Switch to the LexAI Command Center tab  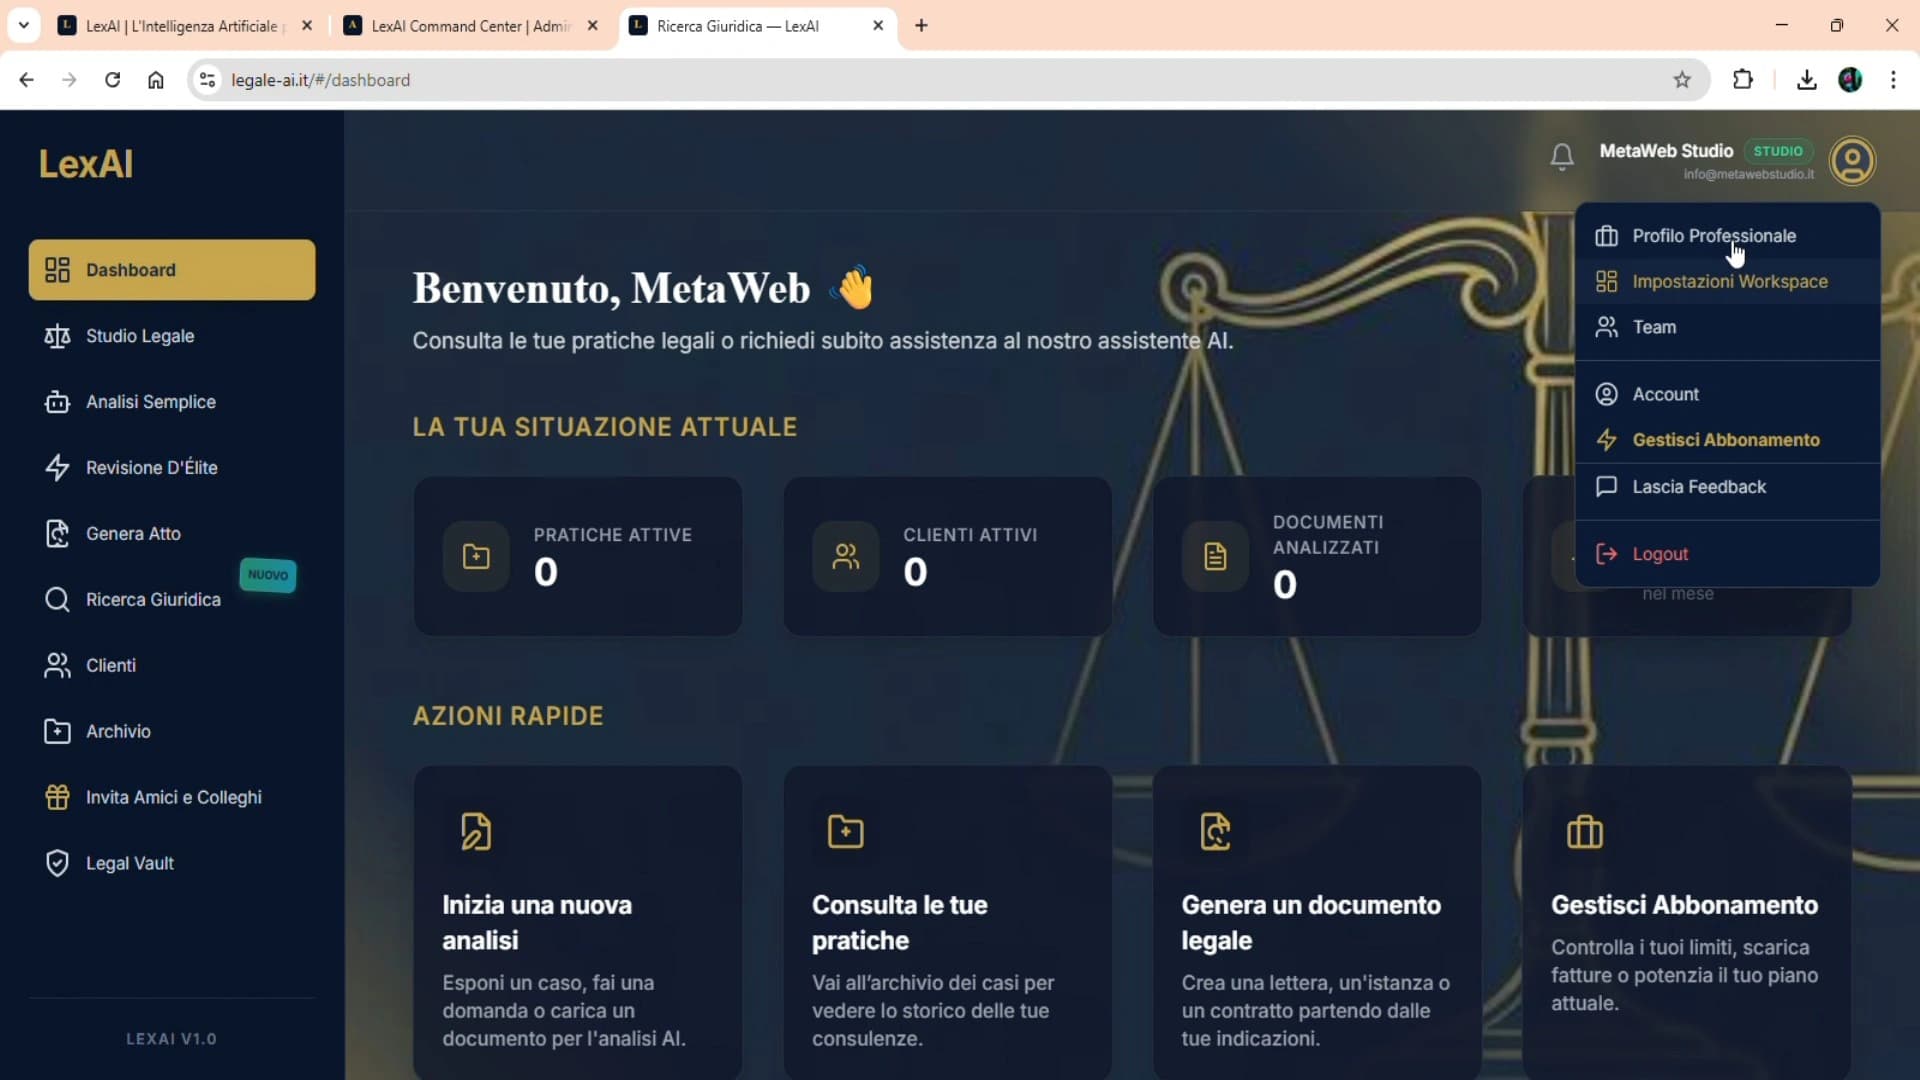pos(470,26)
